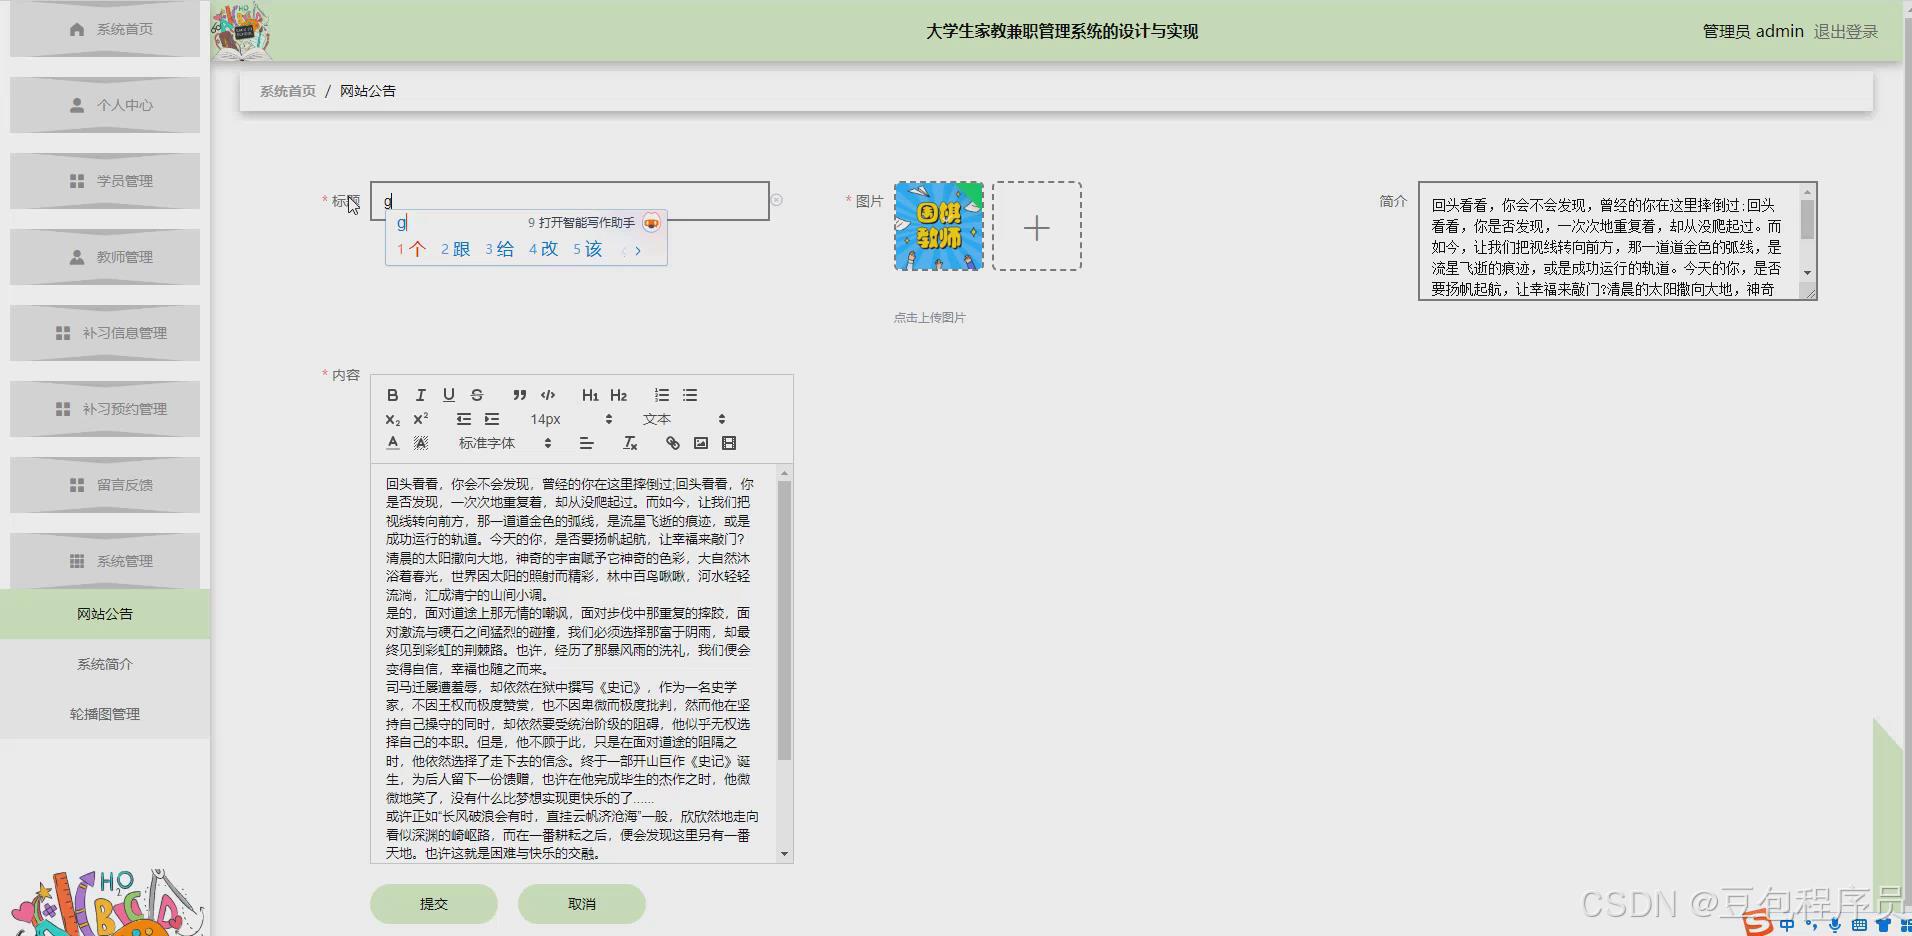Insert a video via the editor video icon

pyautogui.click(x=729, y=442)
